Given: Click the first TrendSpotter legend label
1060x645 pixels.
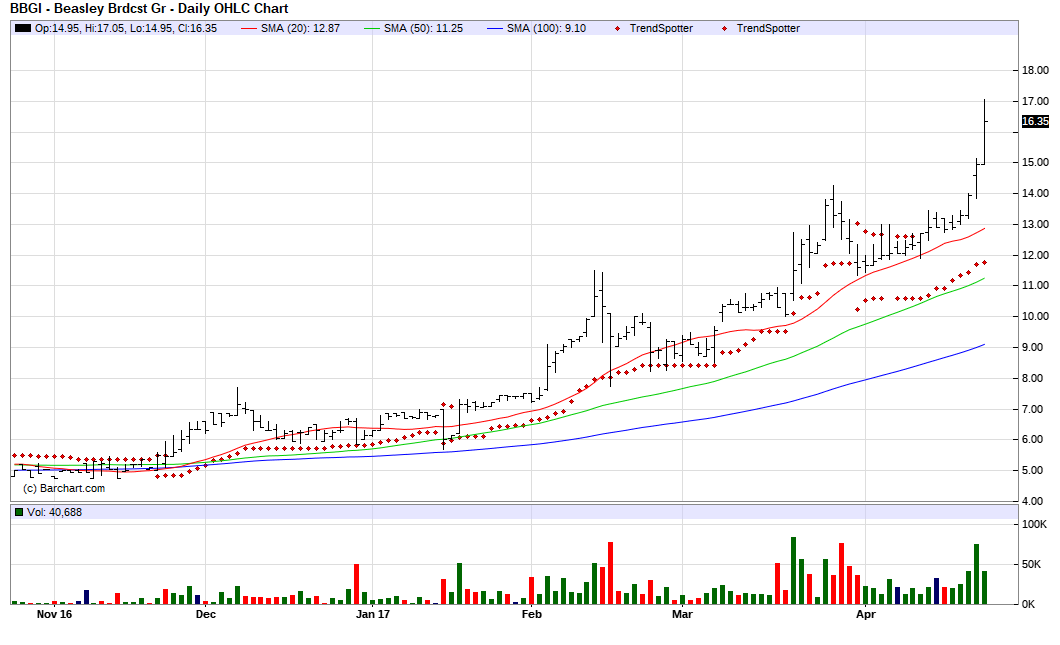Looking at the screenshot, I should 661,28.
